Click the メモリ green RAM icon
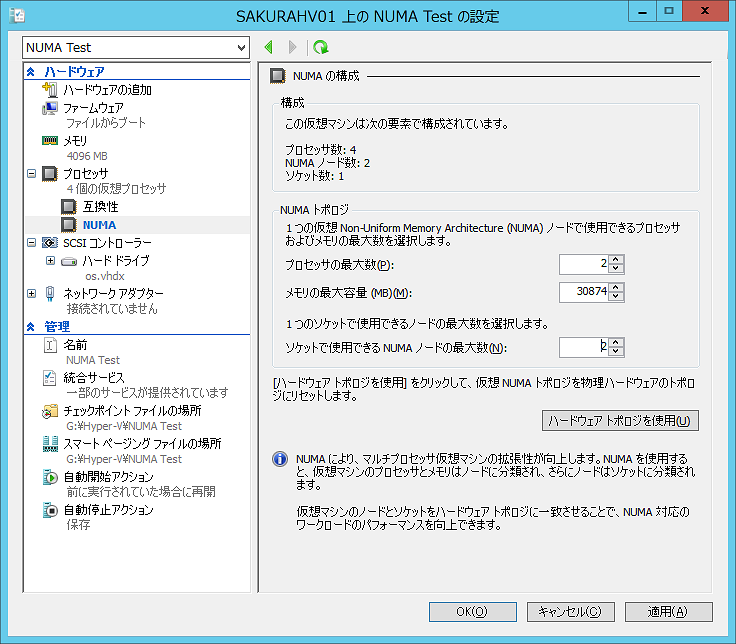736x644 pixels. click(50, 140)
